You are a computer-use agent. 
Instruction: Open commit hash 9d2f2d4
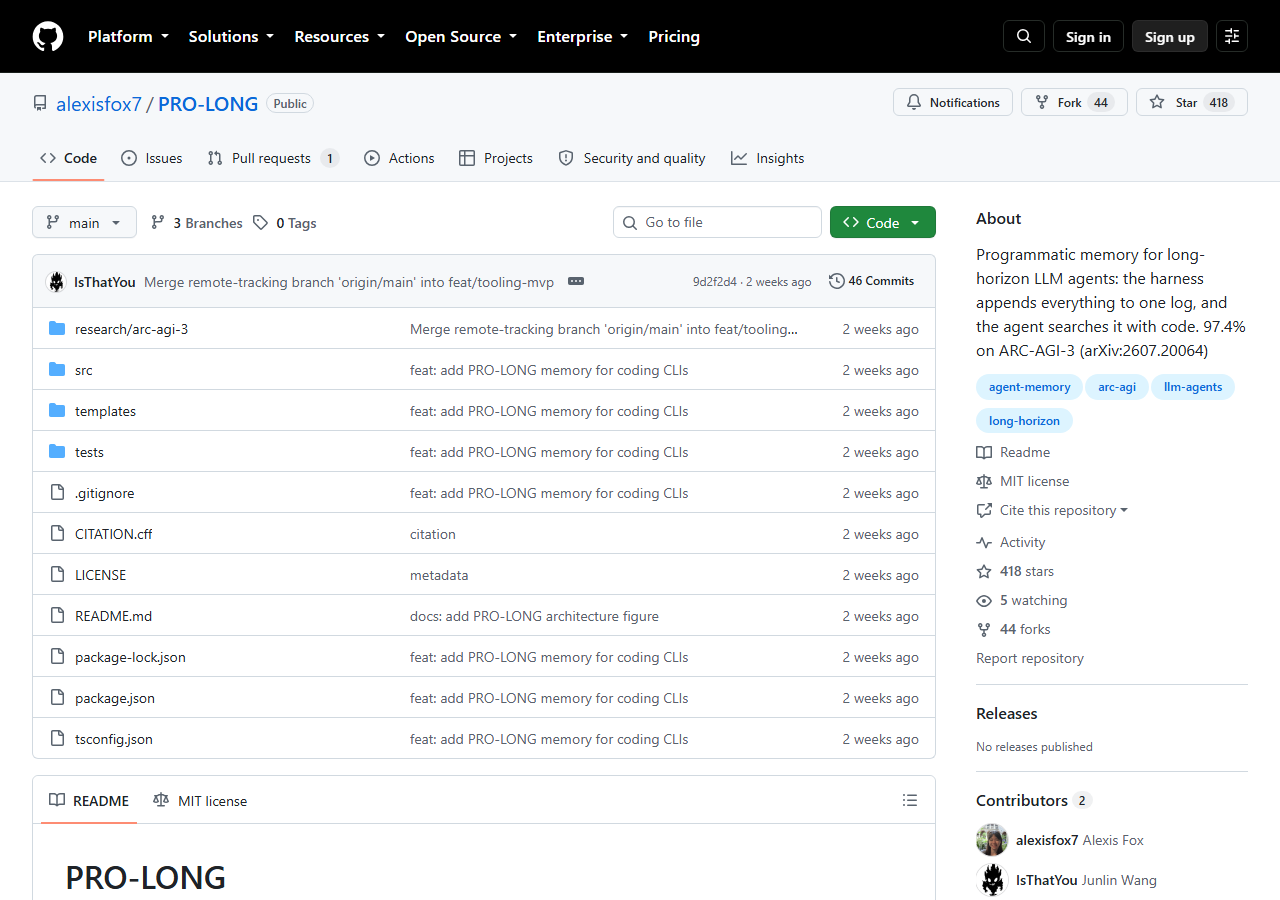pyautogui.click(x=715, y=282)
